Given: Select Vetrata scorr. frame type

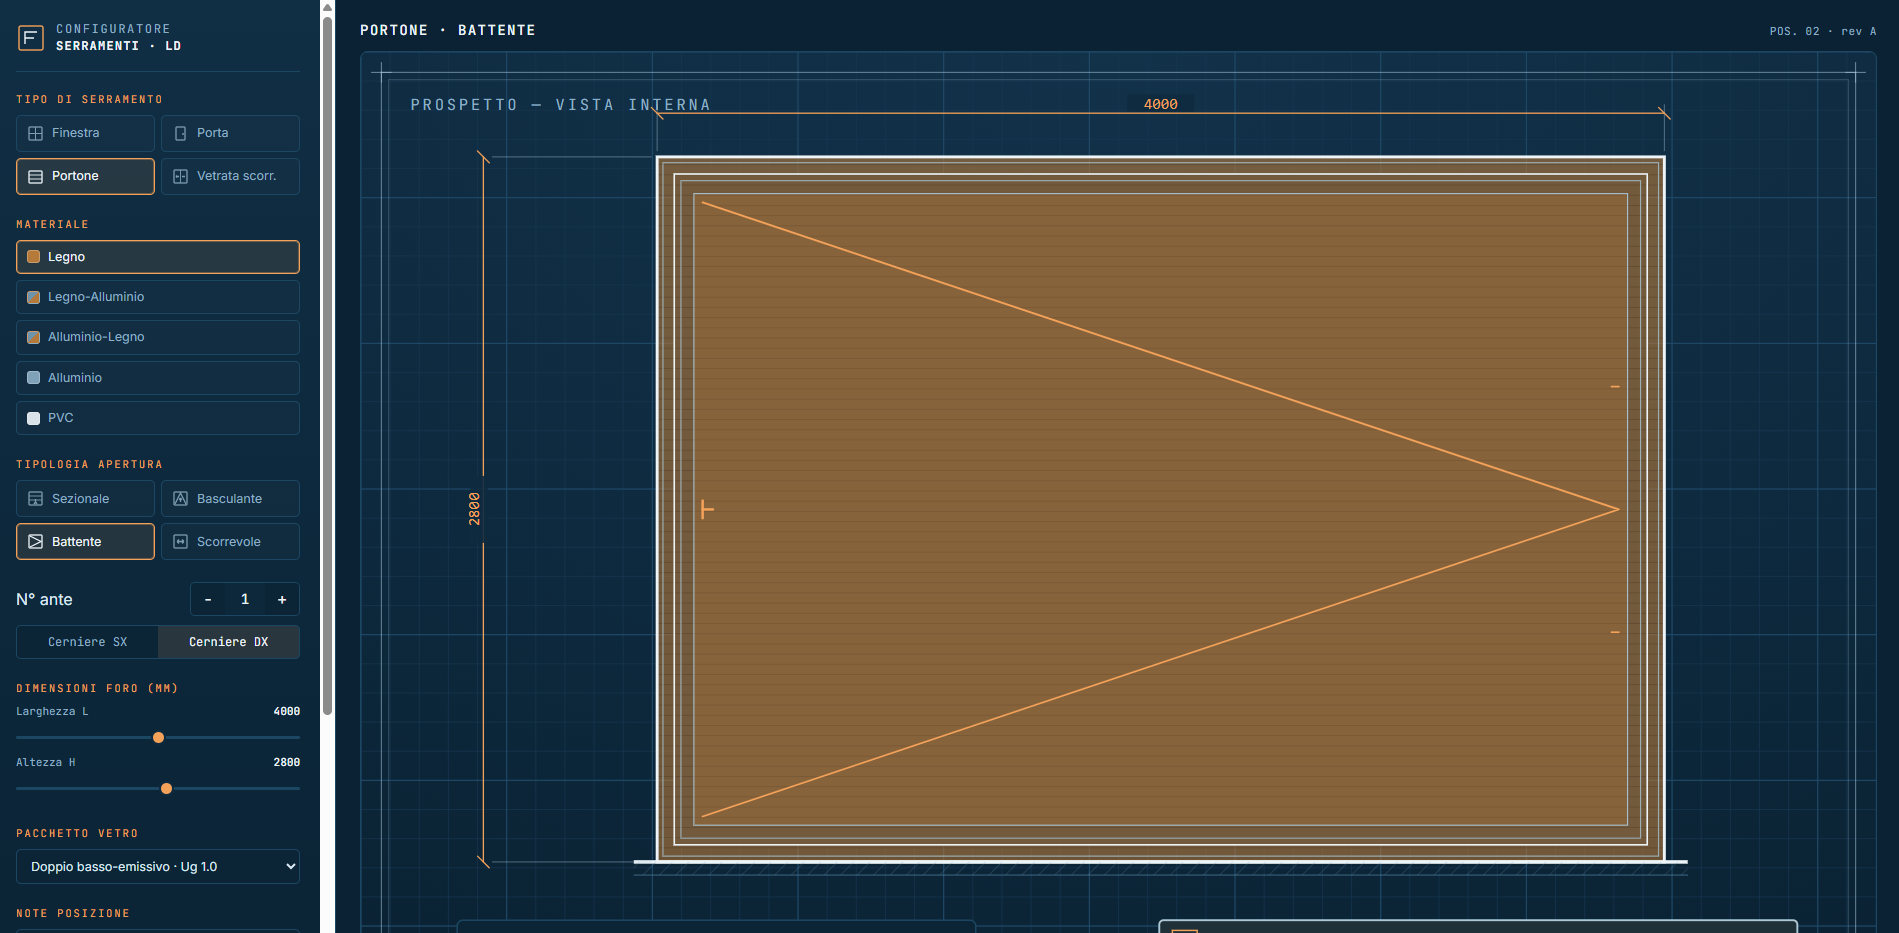Looking at the screenshot, I should [x=230, y=176].
